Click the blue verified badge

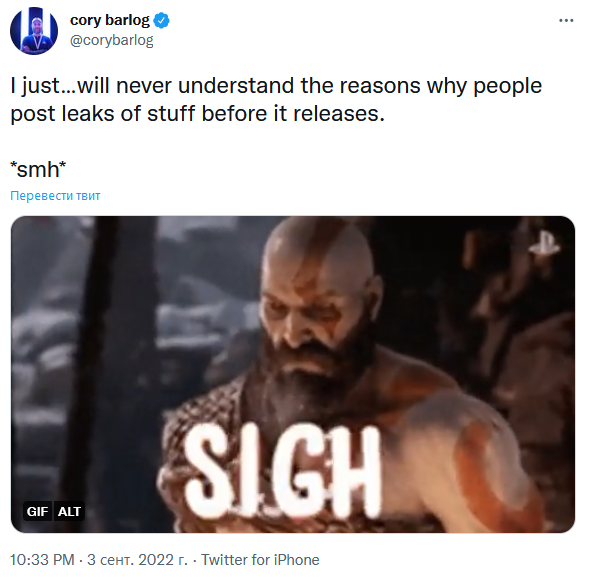pyautogui.click(x=162, y=20)
